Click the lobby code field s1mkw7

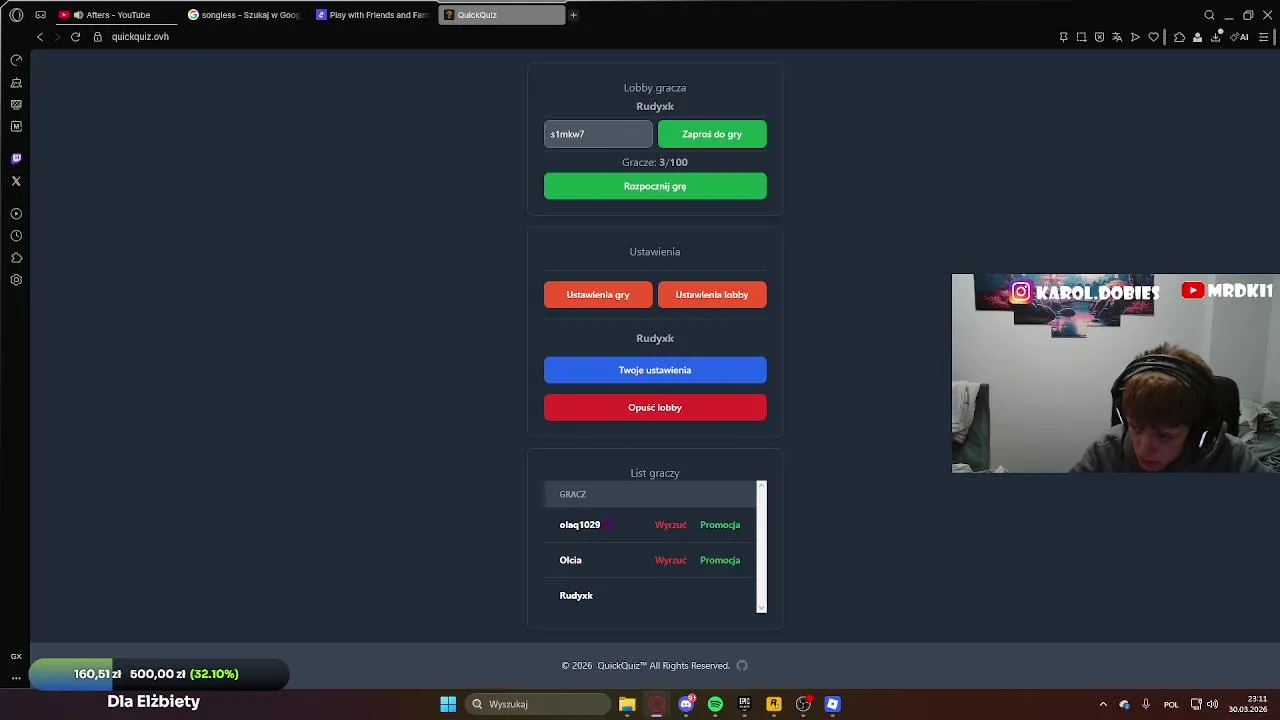click(598, 134)
